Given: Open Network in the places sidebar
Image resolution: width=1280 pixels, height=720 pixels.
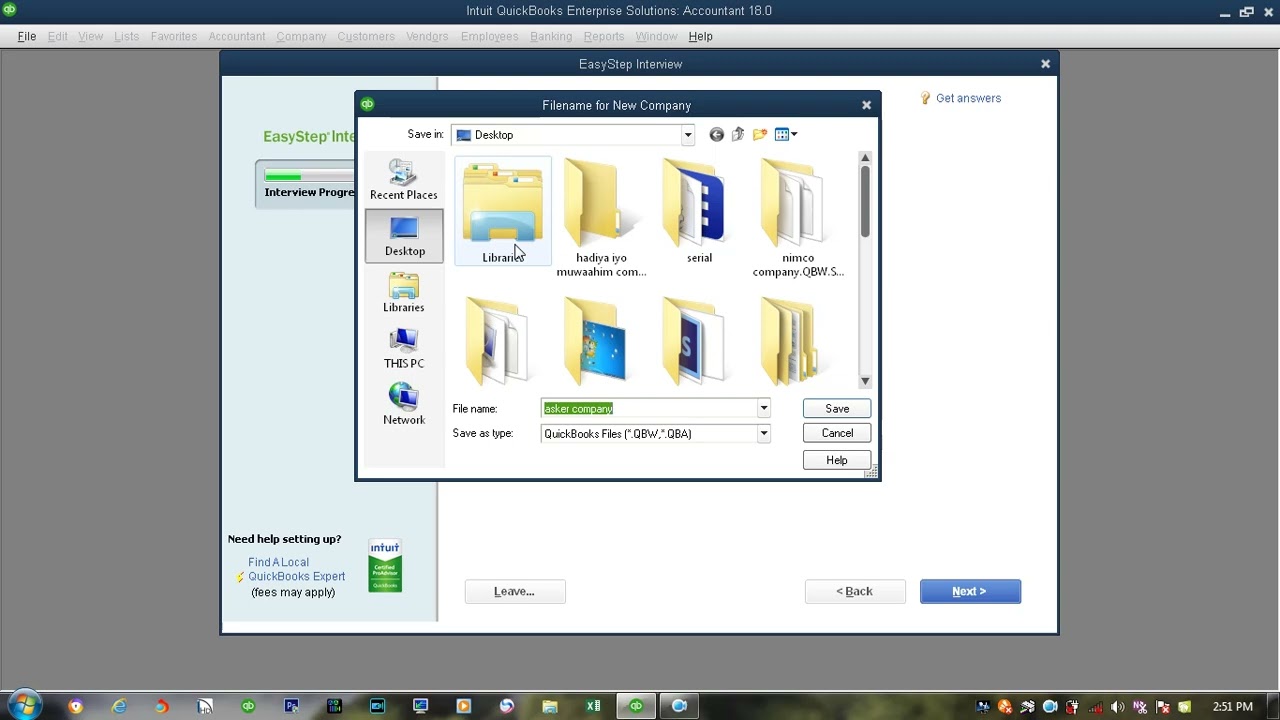Looking at the screenshot, I should (404, 405).
